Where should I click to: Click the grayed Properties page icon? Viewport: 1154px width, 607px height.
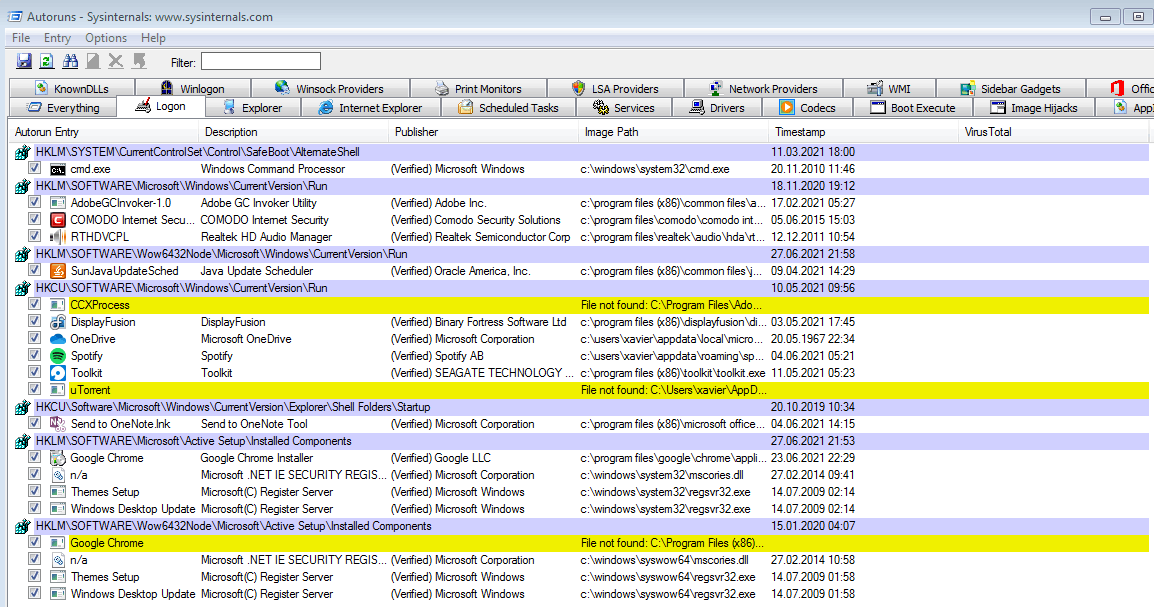[93, 61]
